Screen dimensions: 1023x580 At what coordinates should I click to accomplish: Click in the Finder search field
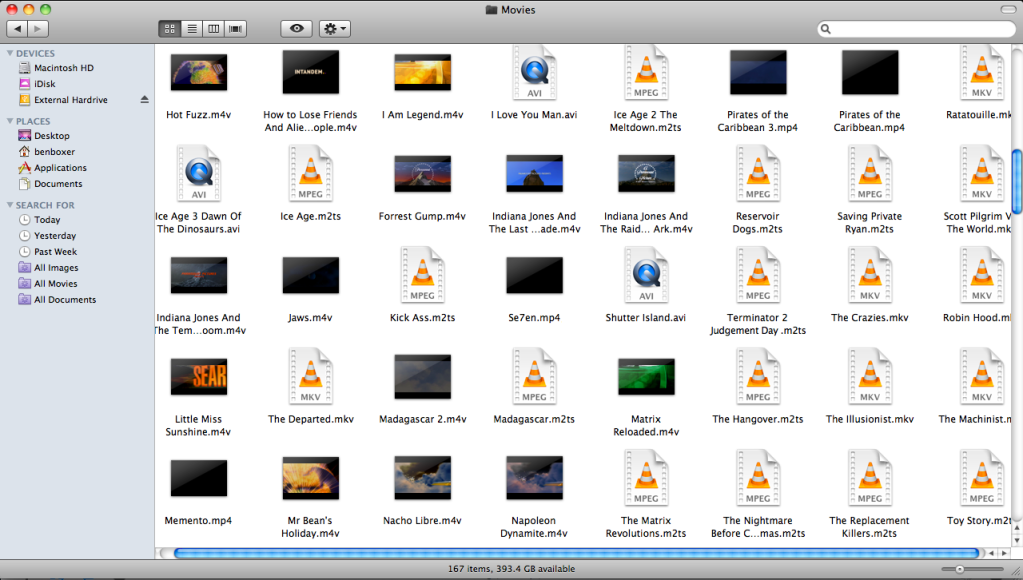[x=917, y=29]
